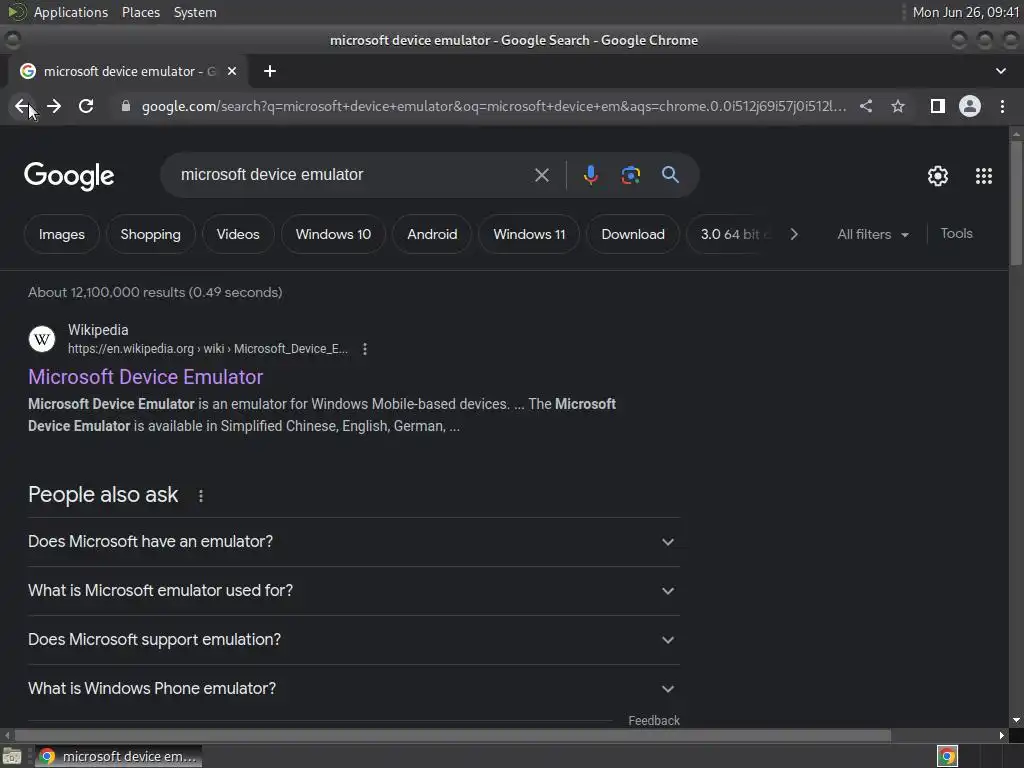The height and width of the screenshot is (768, 1024).
Task: Open the Microsoft Device Emulator Wikipedia link
Action: tap(146, 377)
